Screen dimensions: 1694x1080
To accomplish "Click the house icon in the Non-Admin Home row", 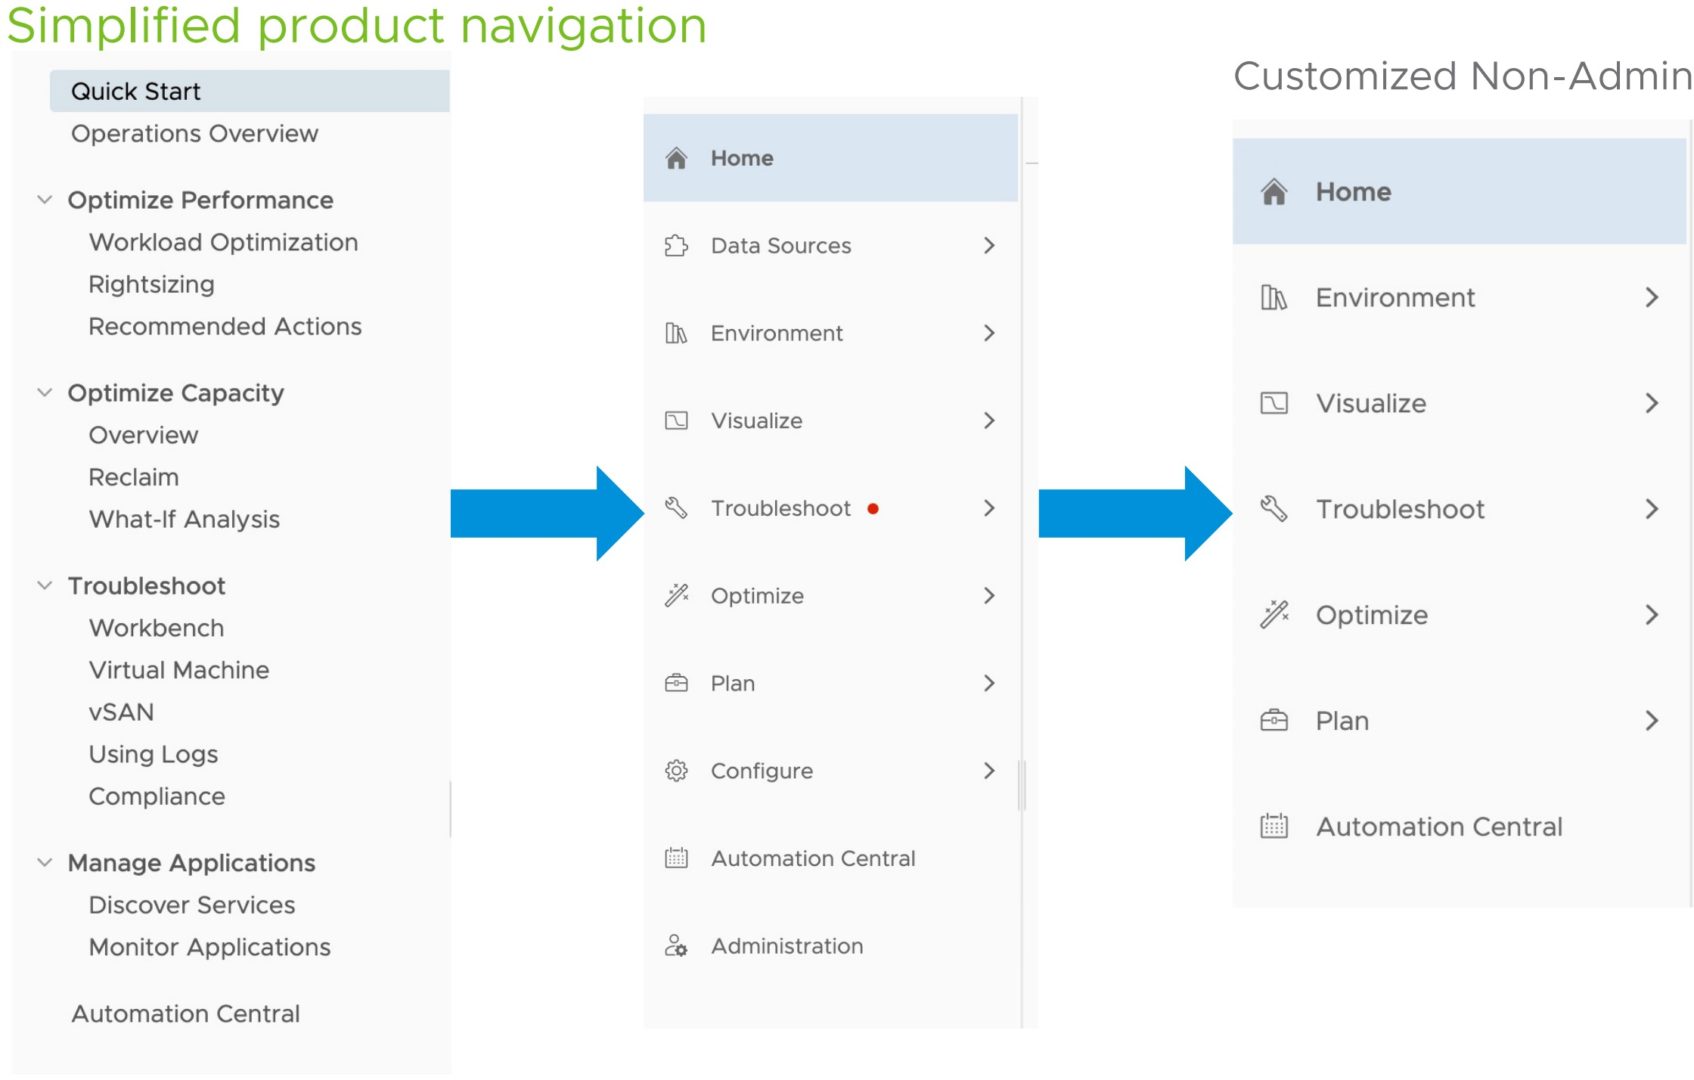I will pyautogui.click(x=1273, y=192).
